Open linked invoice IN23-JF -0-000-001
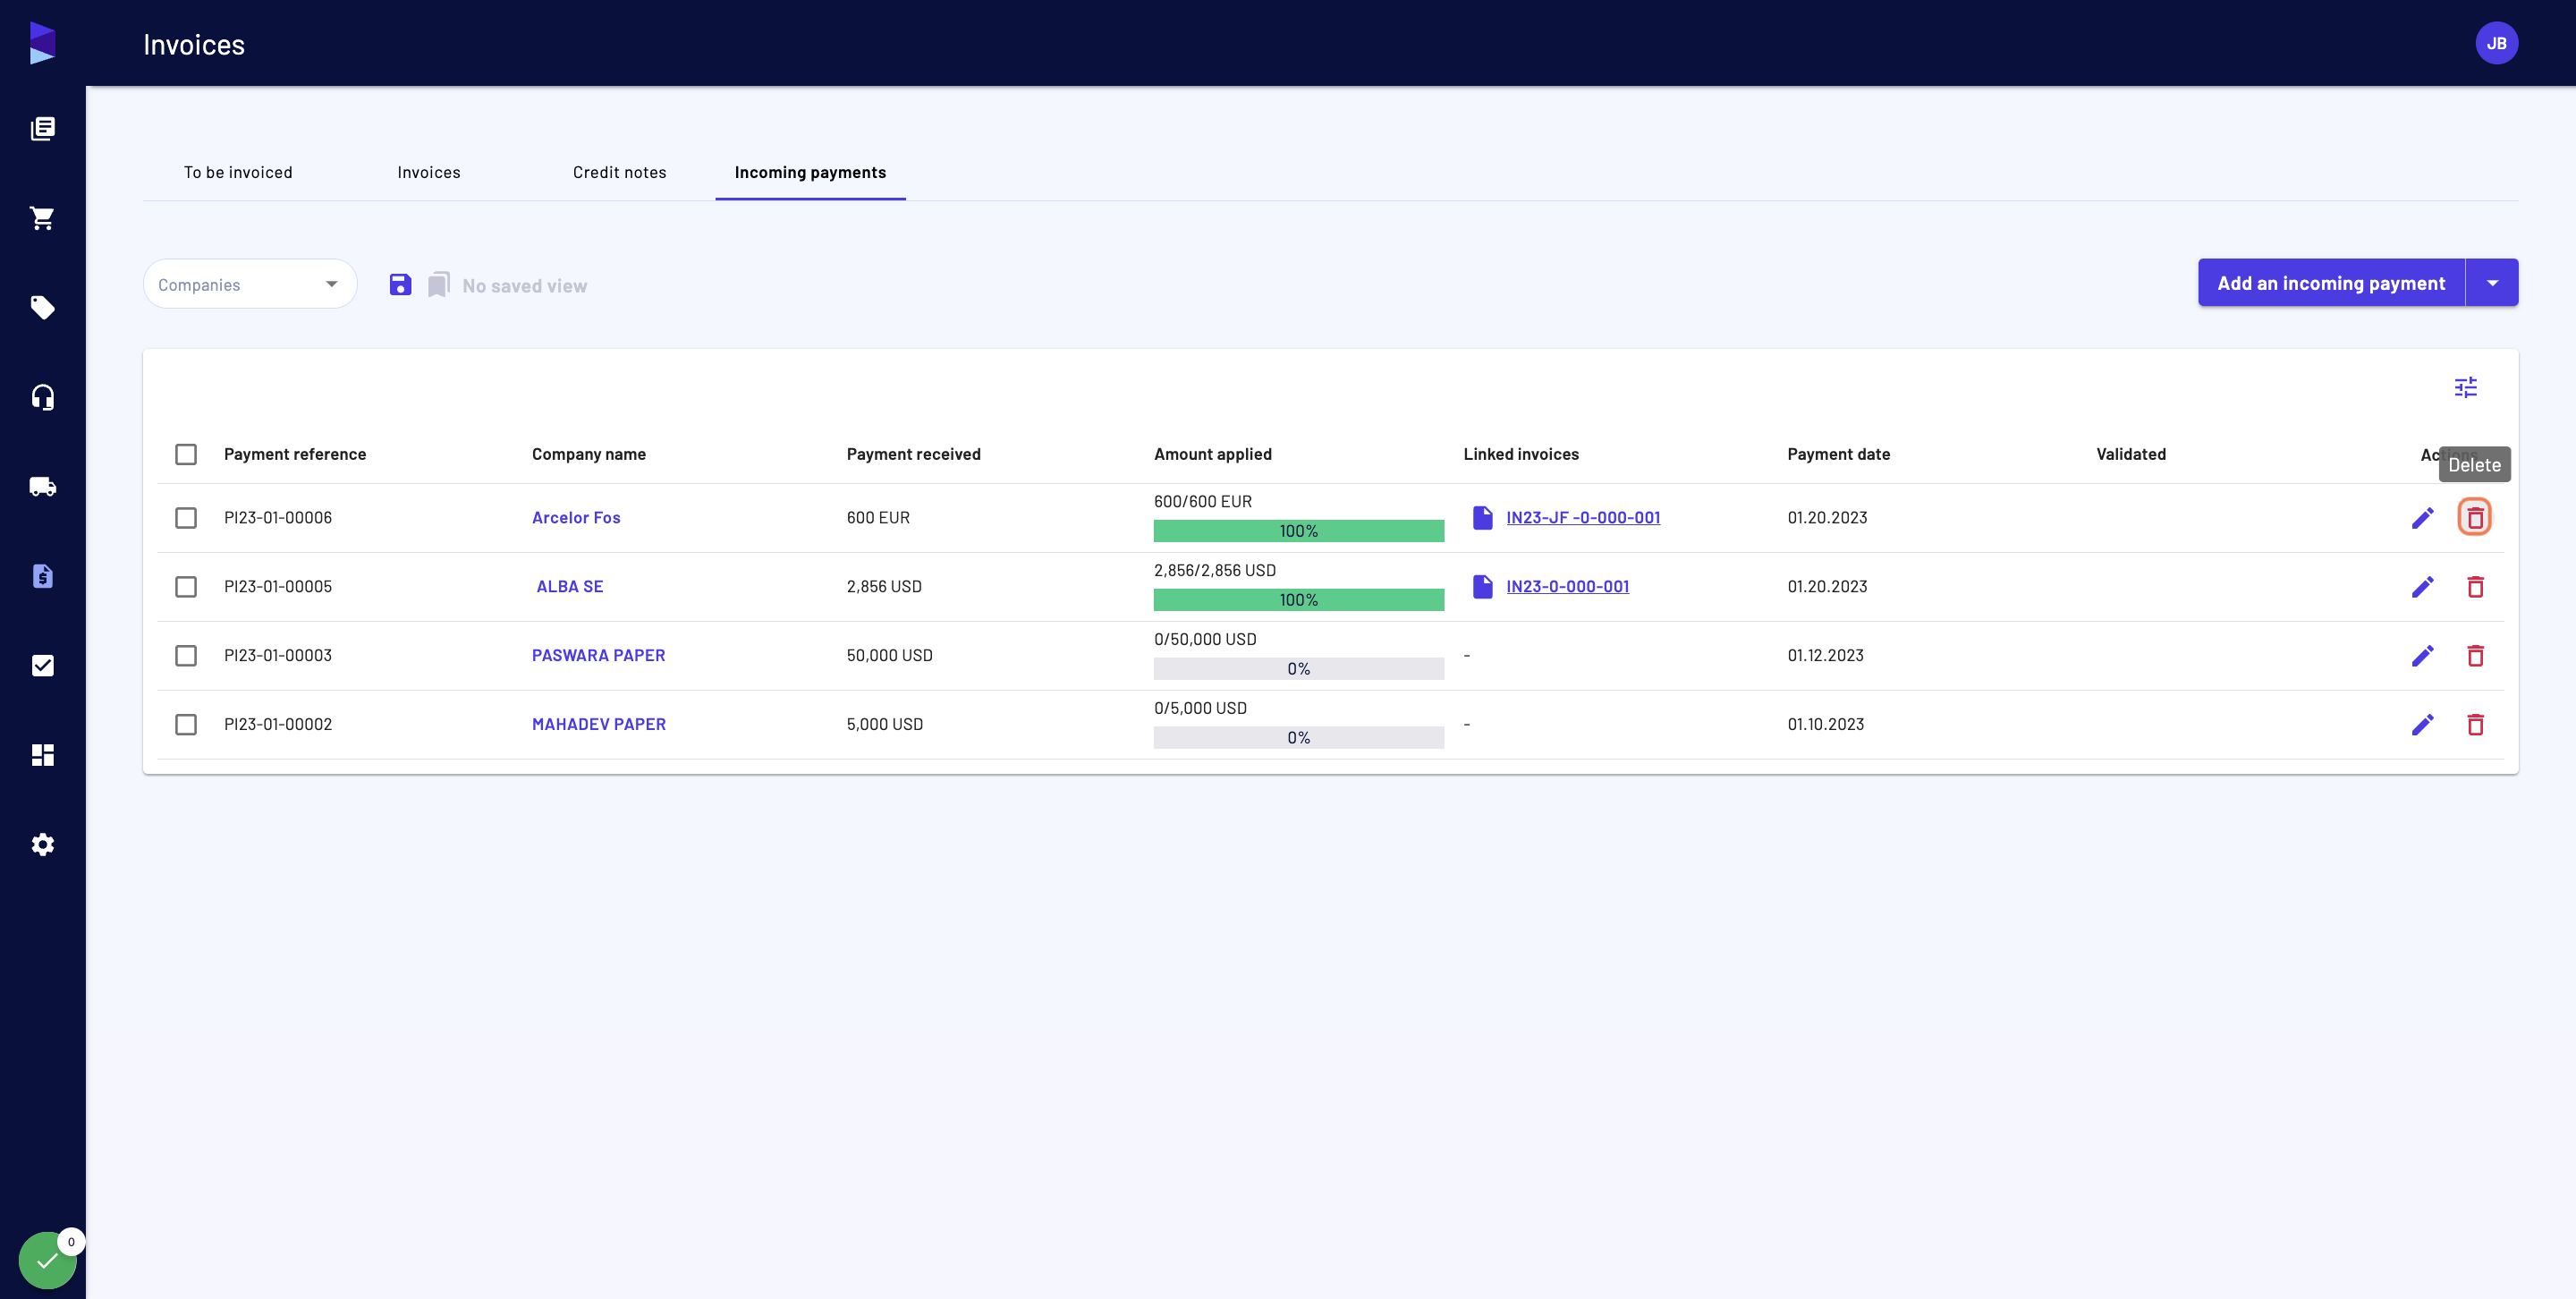This screenshot has width=2576, height=1299. point(1583,518)
